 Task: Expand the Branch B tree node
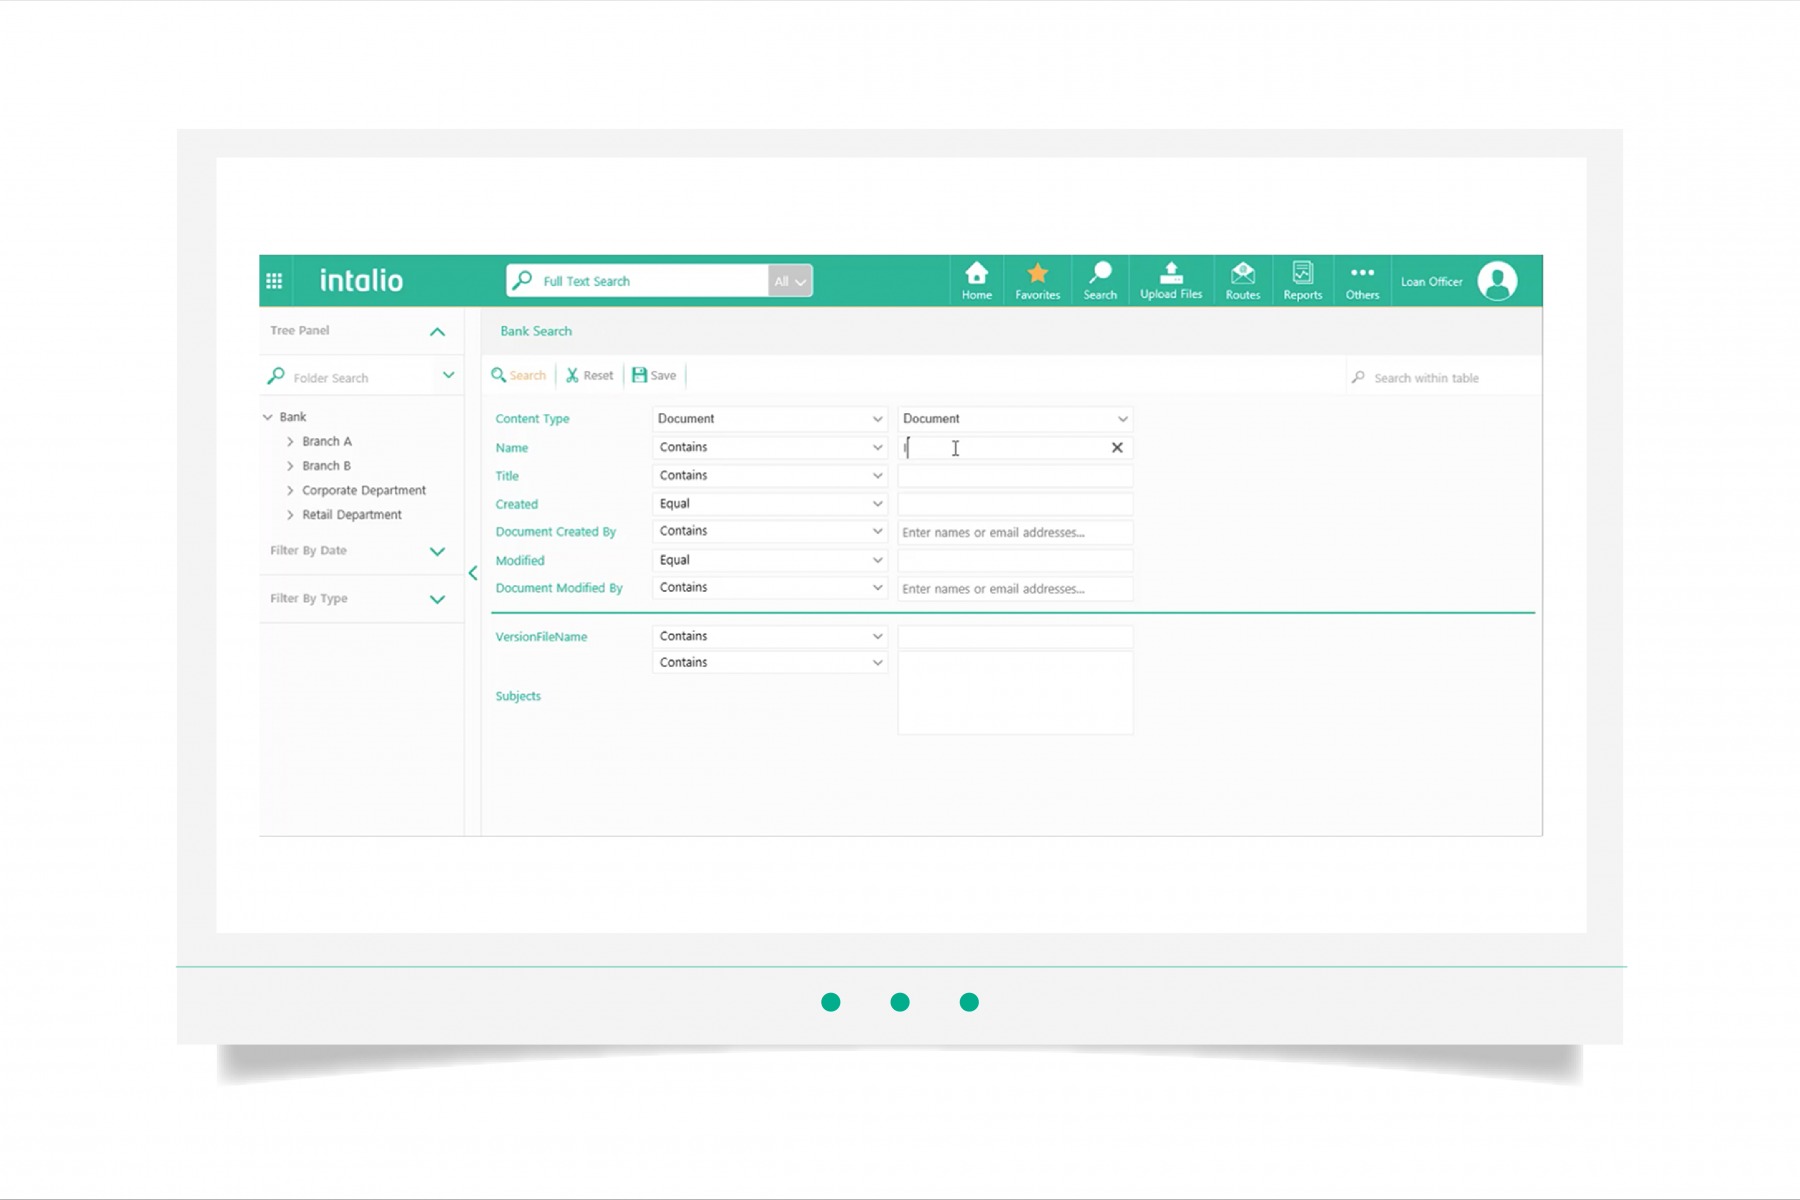click(x=290, y=466)
